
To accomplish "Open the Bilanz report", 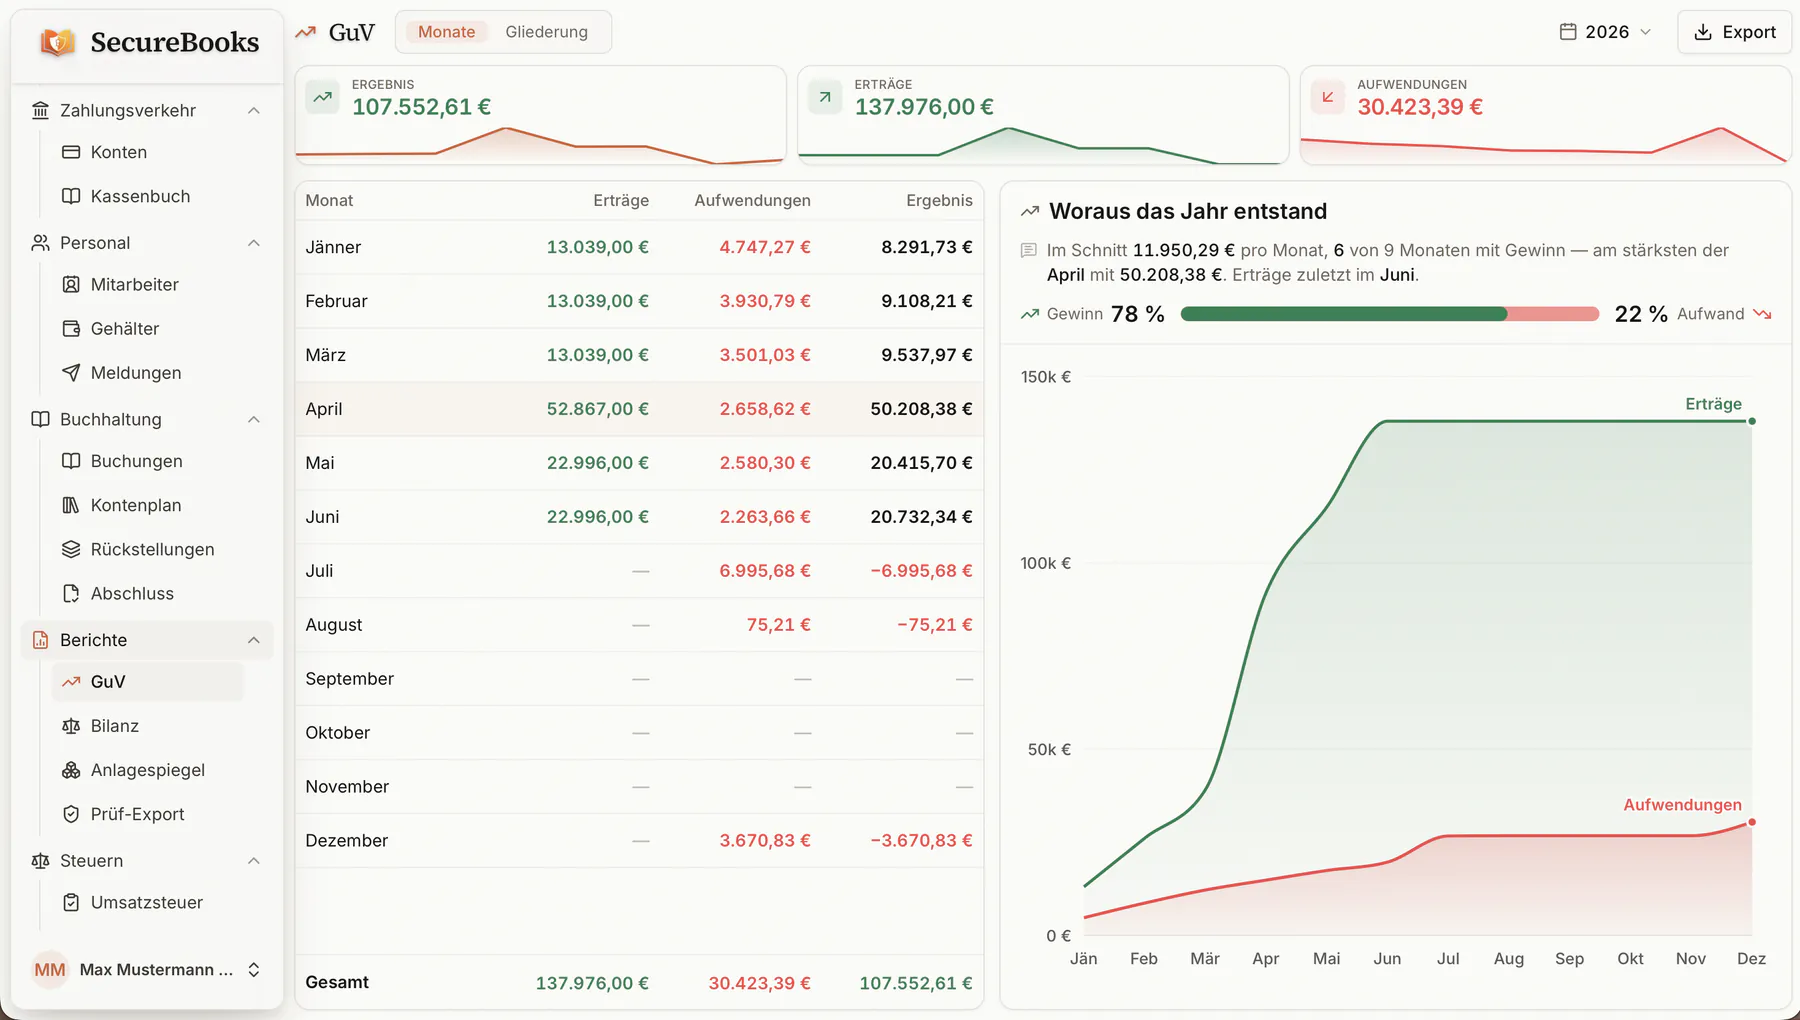I will 147,726.
